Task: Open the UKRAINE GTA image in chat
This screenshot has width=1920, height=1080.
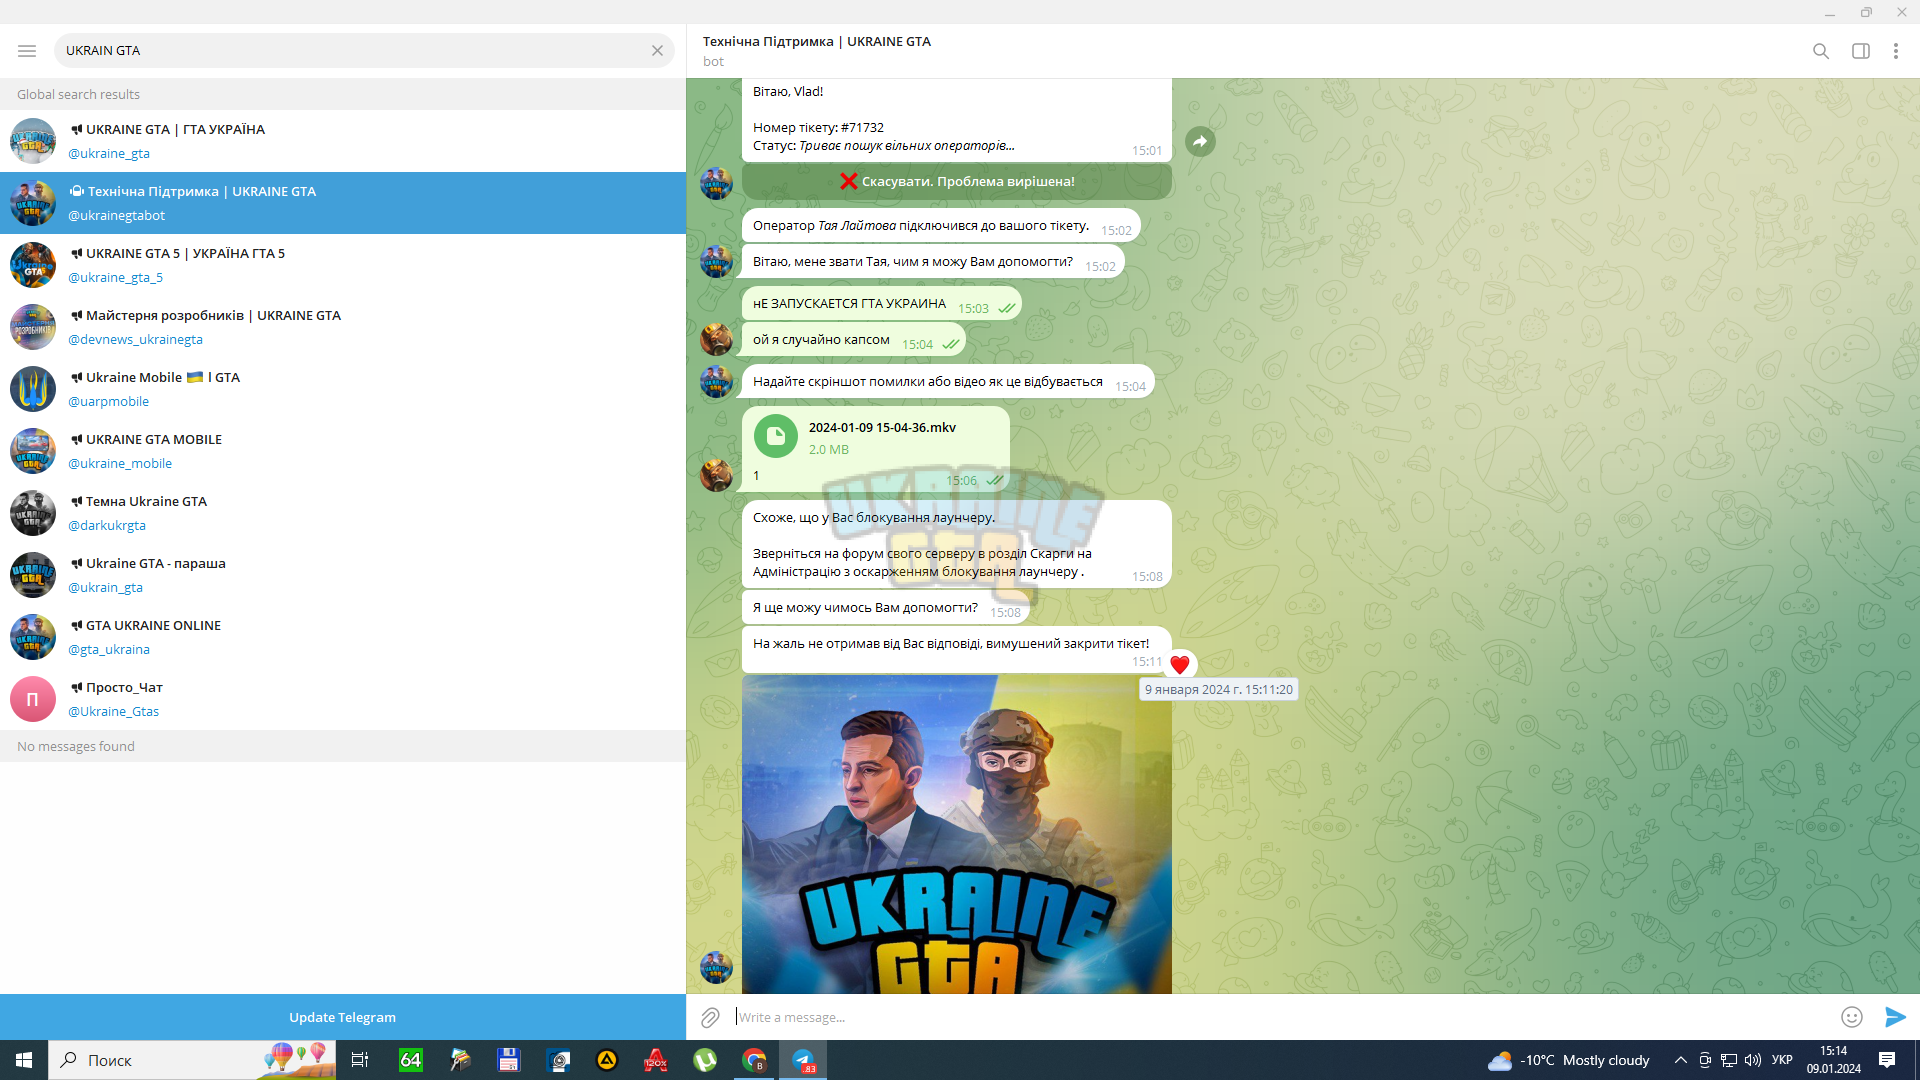Action: [x=957, y=834]
